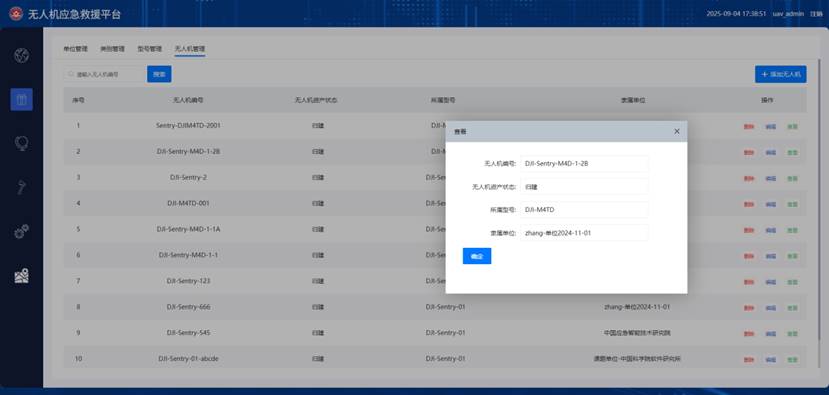View row 6 DJI-Sentry-M4D-1-1 details
The width and height of the screenshot is (829, 395).
(792, 256)
